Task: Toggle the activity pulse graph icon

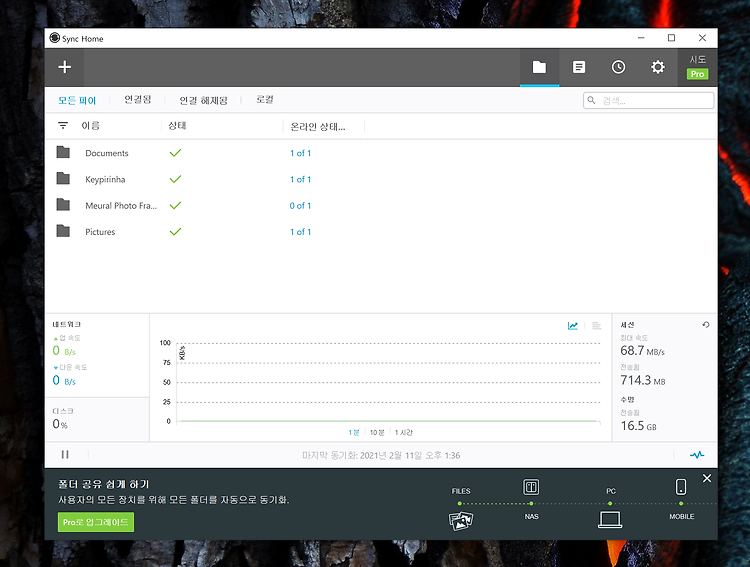Action: point(697,455)
